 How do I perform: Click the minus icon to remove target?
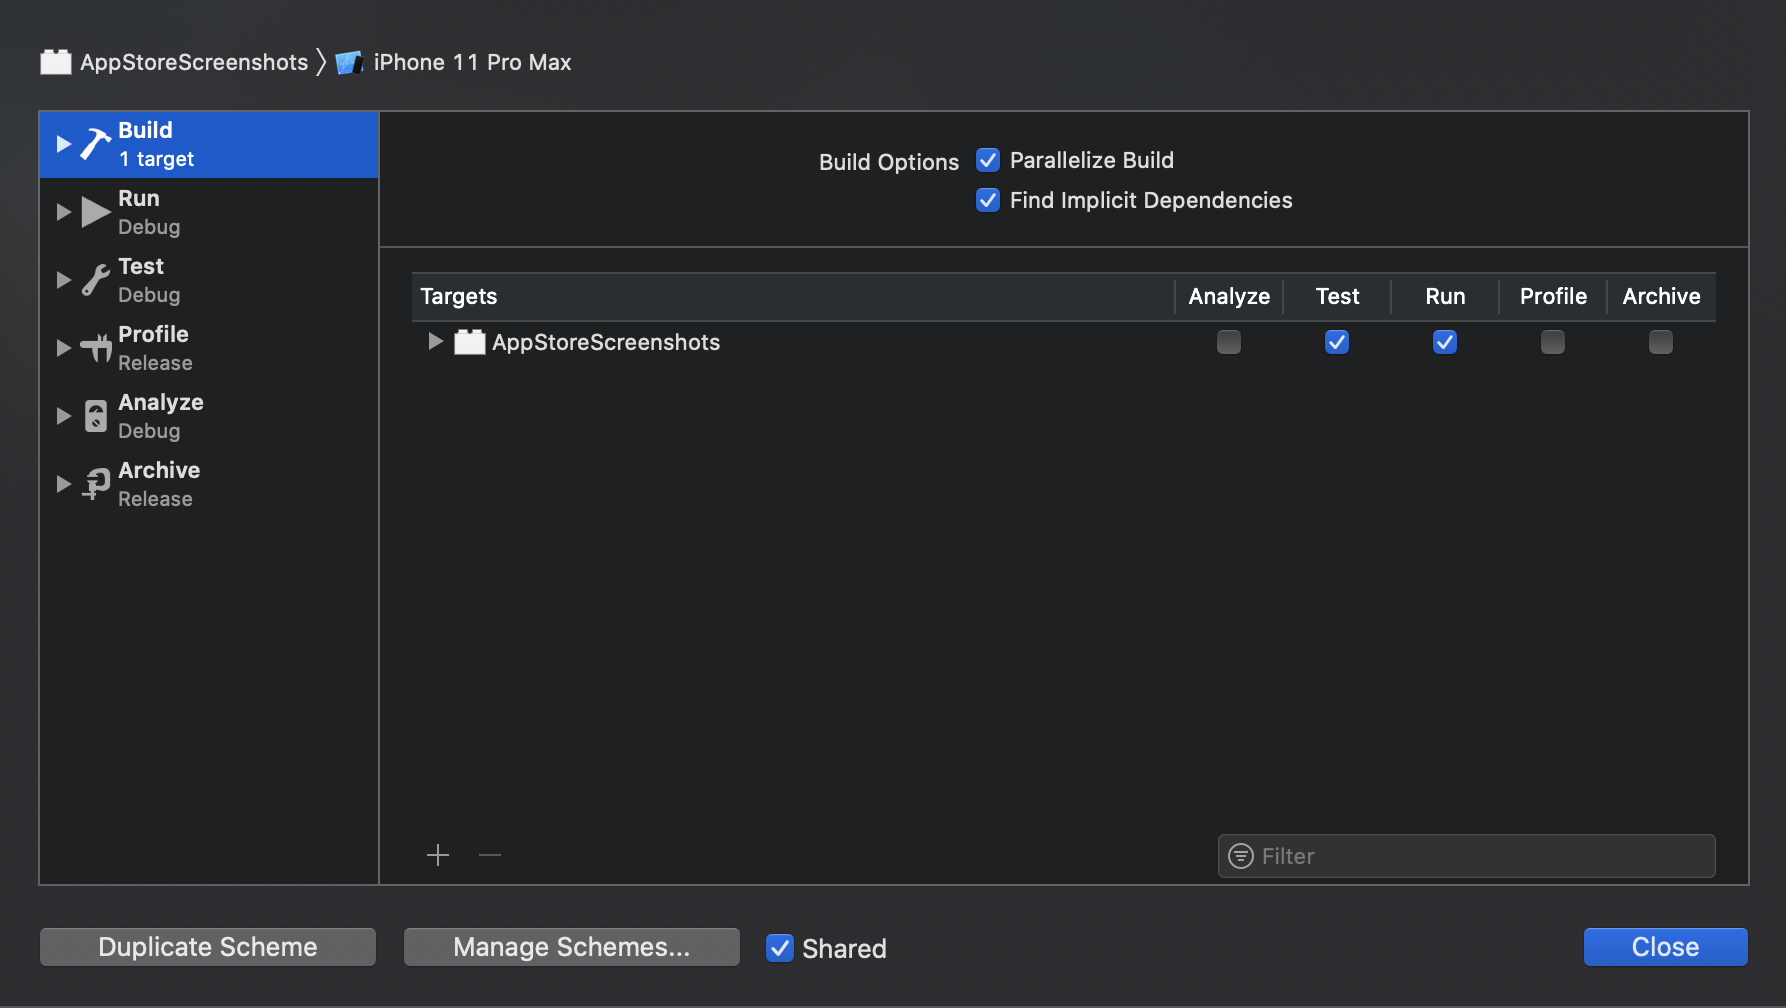point(489,855)
